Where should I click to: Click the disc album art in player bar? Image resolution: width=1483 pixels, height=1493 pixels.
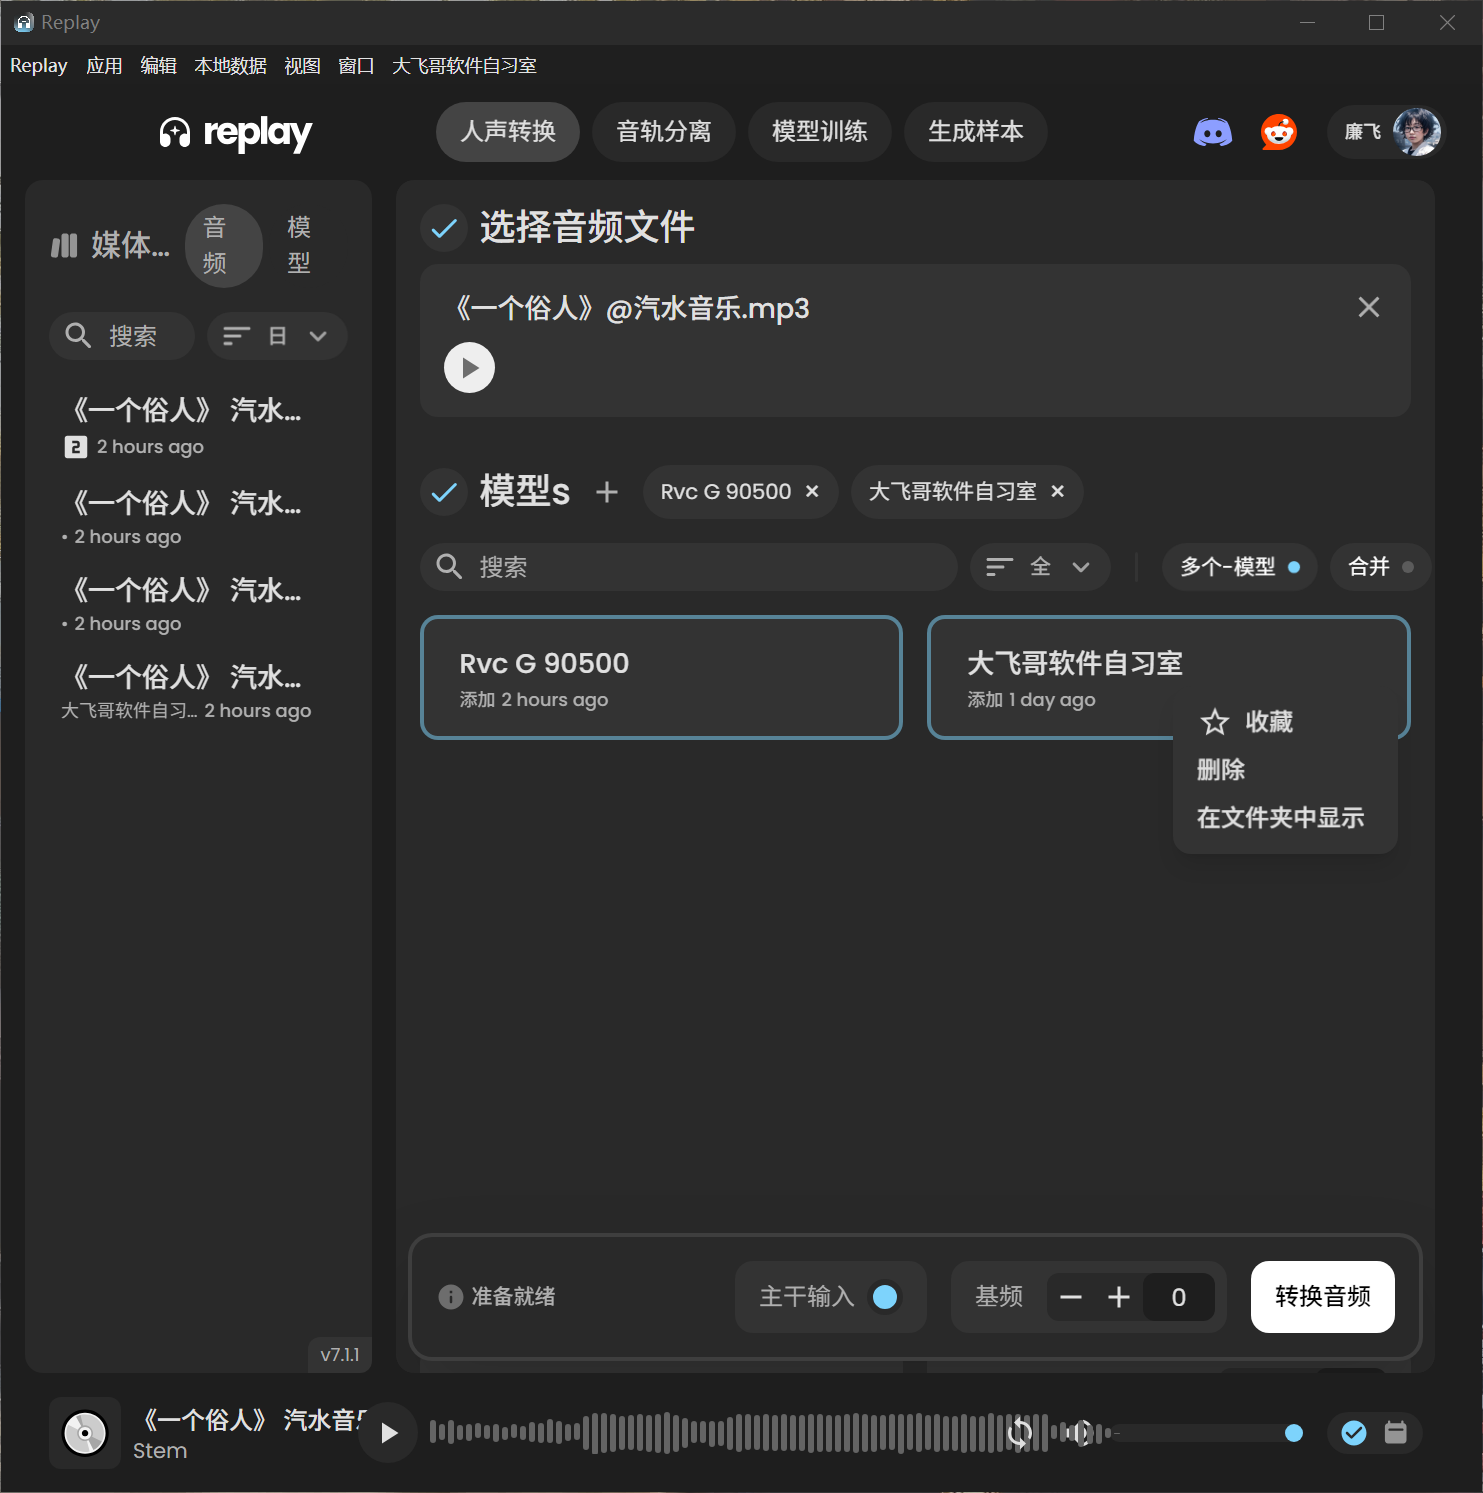(85, 1433)
